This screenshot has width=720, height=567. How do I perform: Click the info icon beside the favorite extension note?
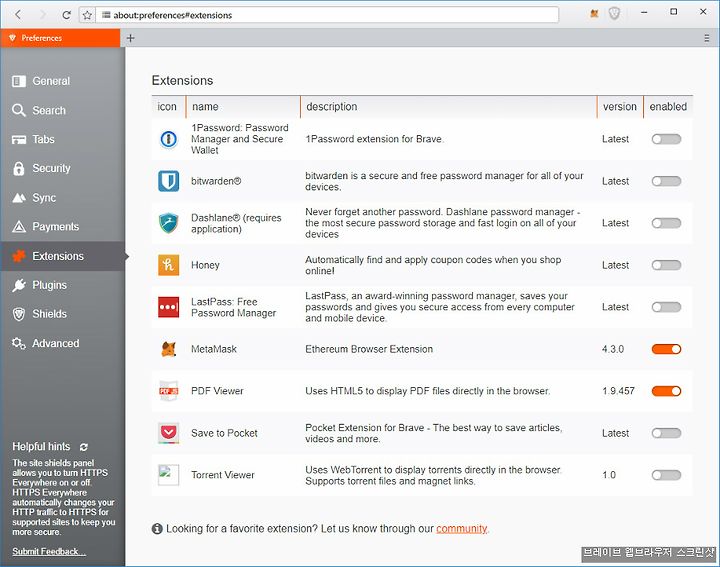point(157,529)
